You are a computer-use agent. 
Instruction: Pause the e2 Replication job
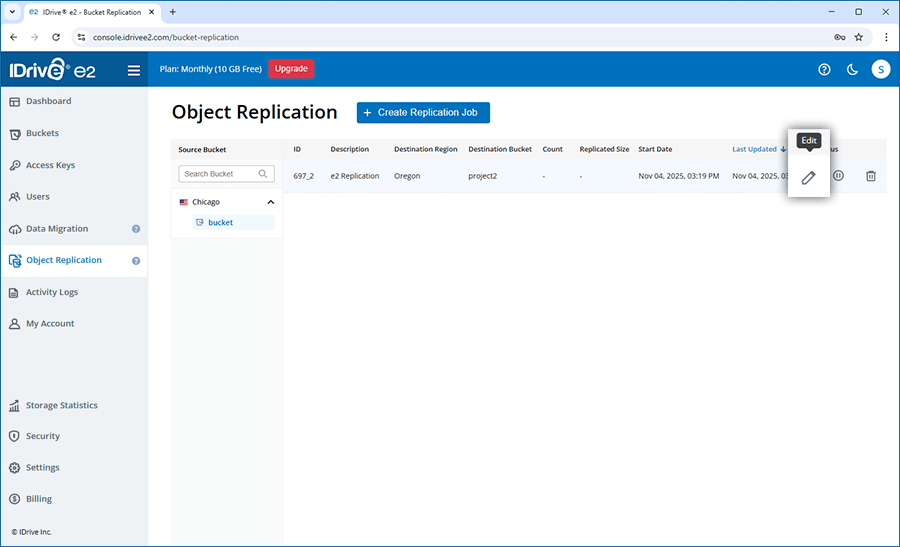[838, 176]
